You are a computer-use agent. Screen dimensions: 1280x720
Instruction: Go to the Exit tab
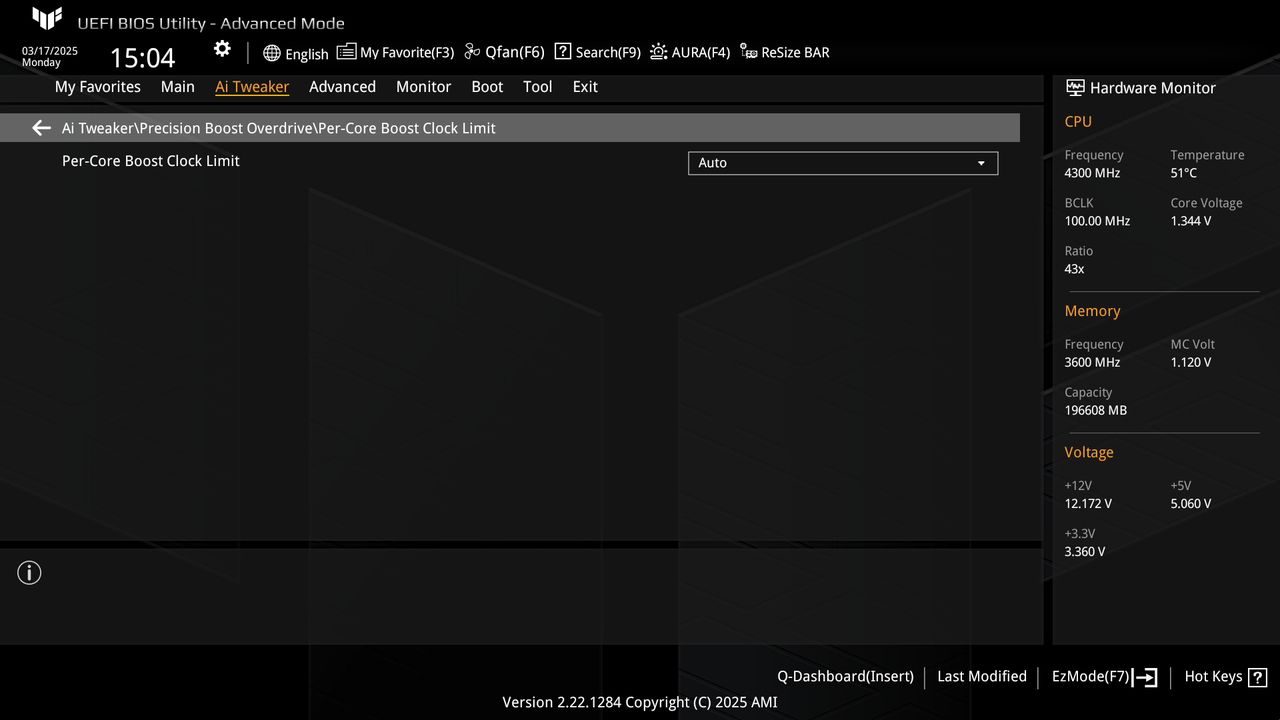[585, 87]
